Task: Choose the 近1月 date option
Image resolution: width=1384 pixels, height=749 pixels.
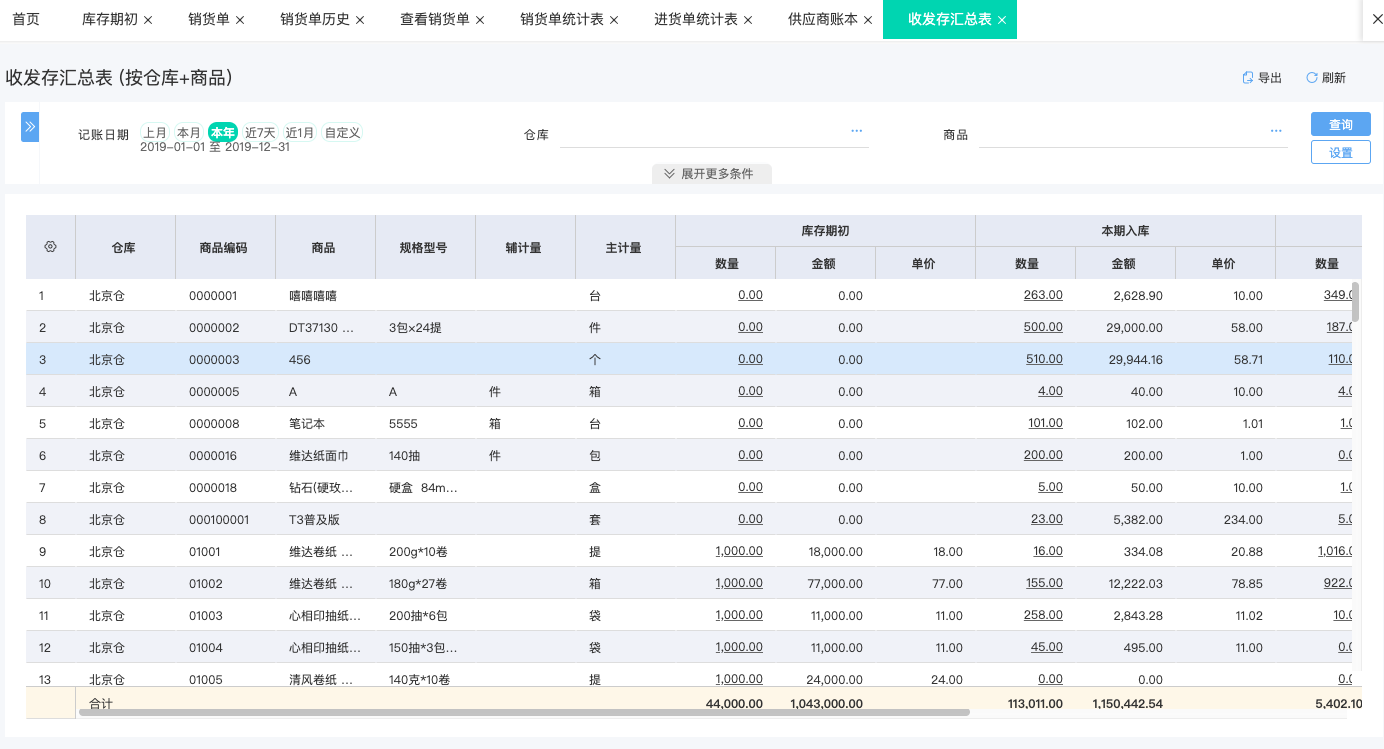Action: tap(299, 131)
